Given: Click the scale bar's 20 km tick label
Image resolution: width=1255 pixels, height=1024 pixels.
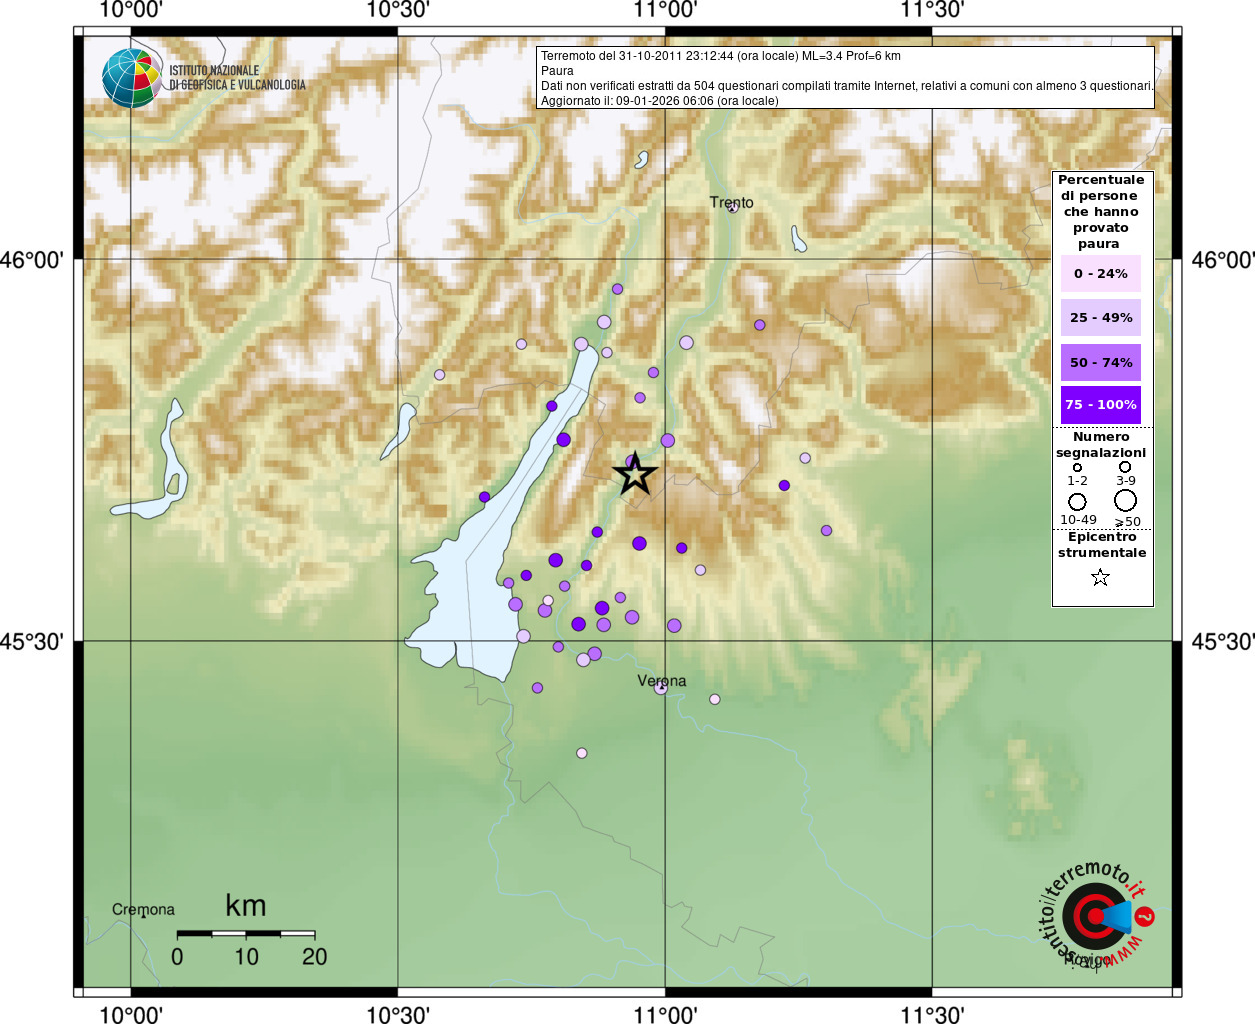Looking at the screenshot, I should click(314, 957).
